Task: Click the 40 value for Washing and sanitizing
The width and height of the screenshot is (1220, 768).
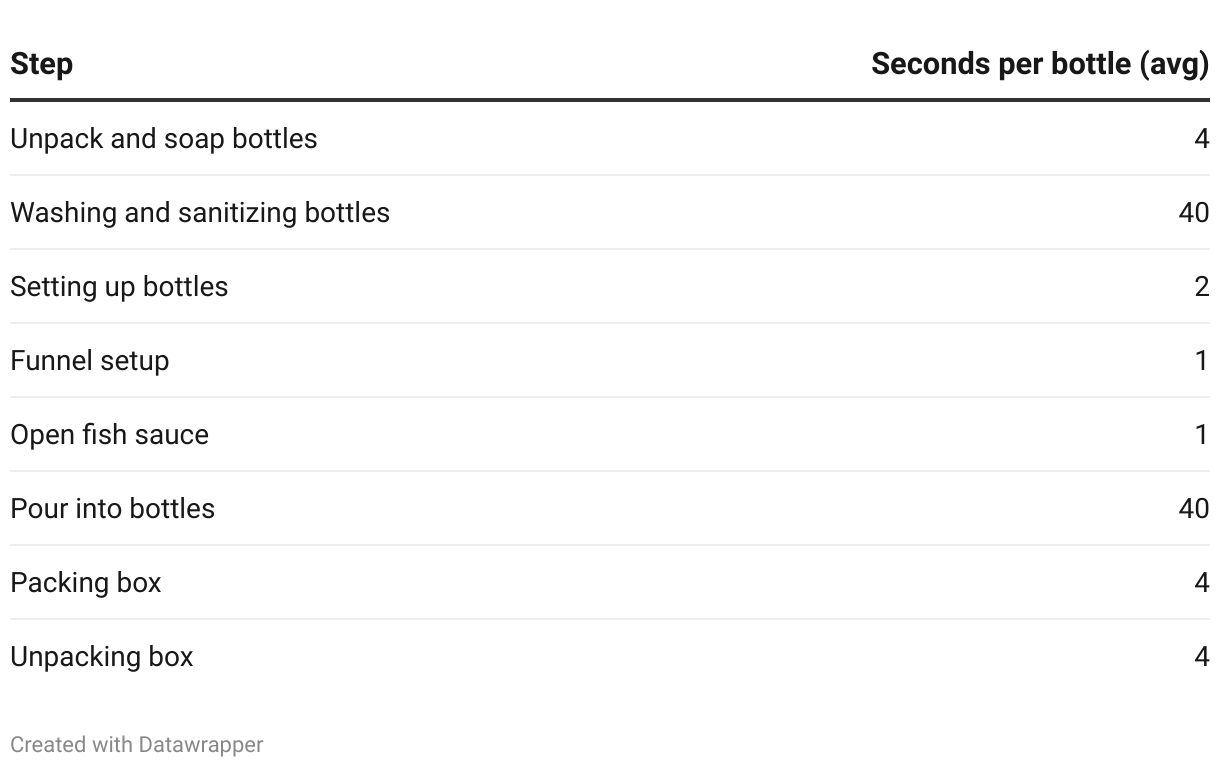Action: 1194,212
